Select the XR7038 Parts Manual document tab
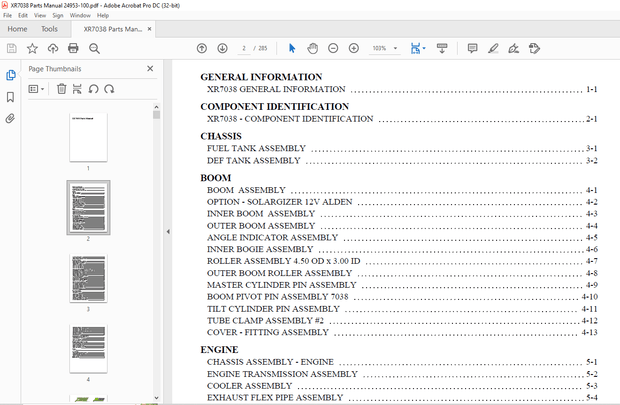620x405 pixels. point(112,29)
